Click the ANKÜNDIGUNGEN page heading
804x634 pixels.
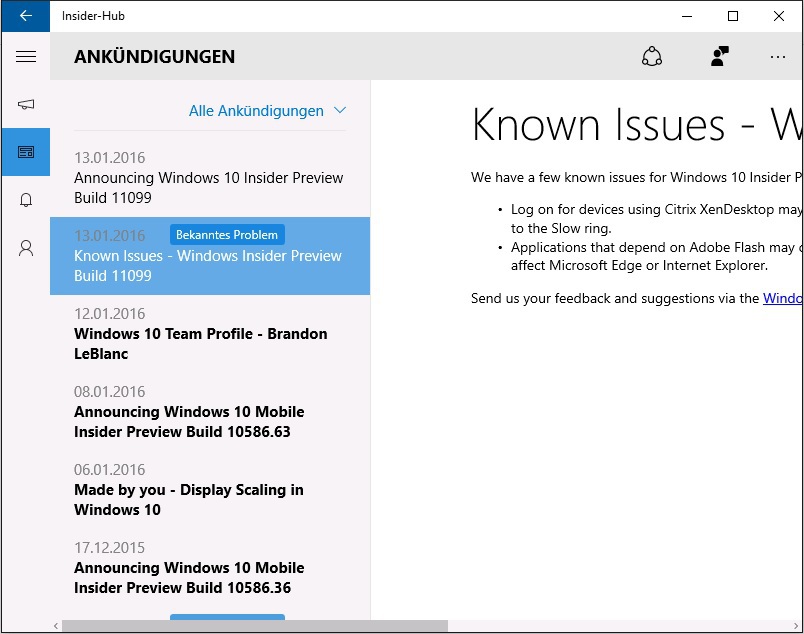tap(154, 56)
